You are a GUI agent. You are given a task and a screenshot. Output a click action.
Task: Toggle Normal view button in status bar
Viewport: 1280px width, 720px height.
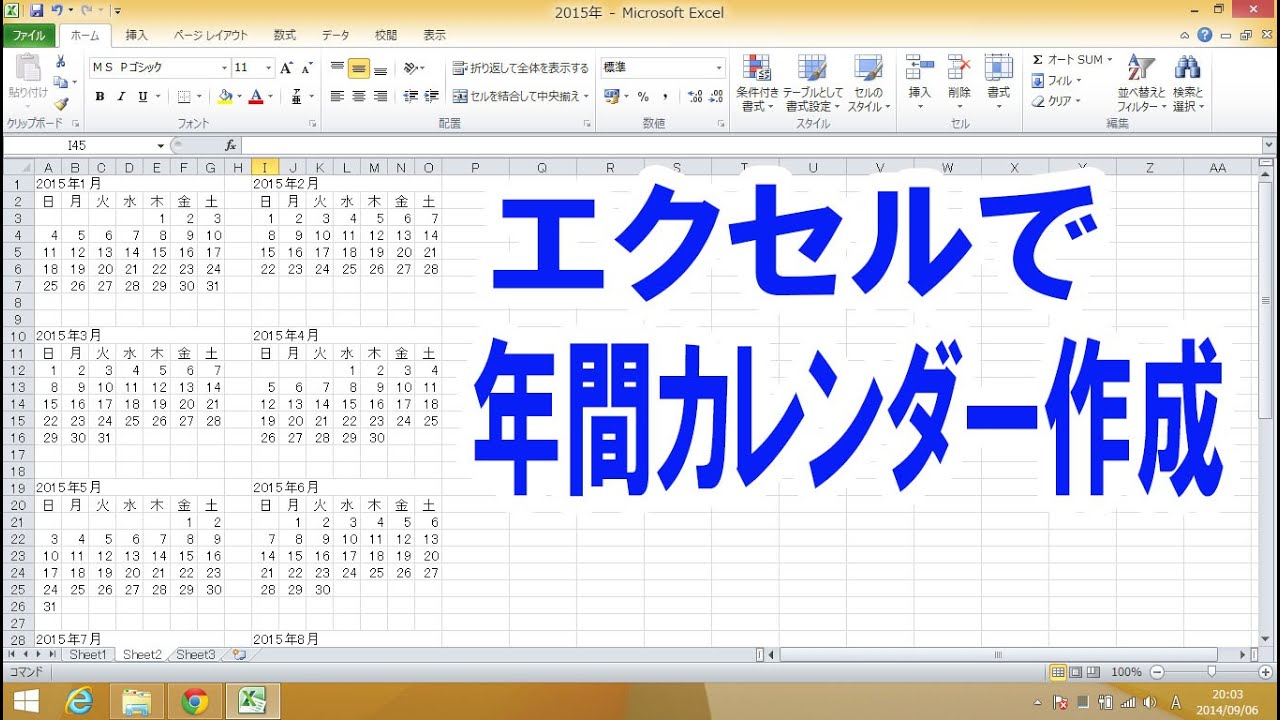(1058, 672)
